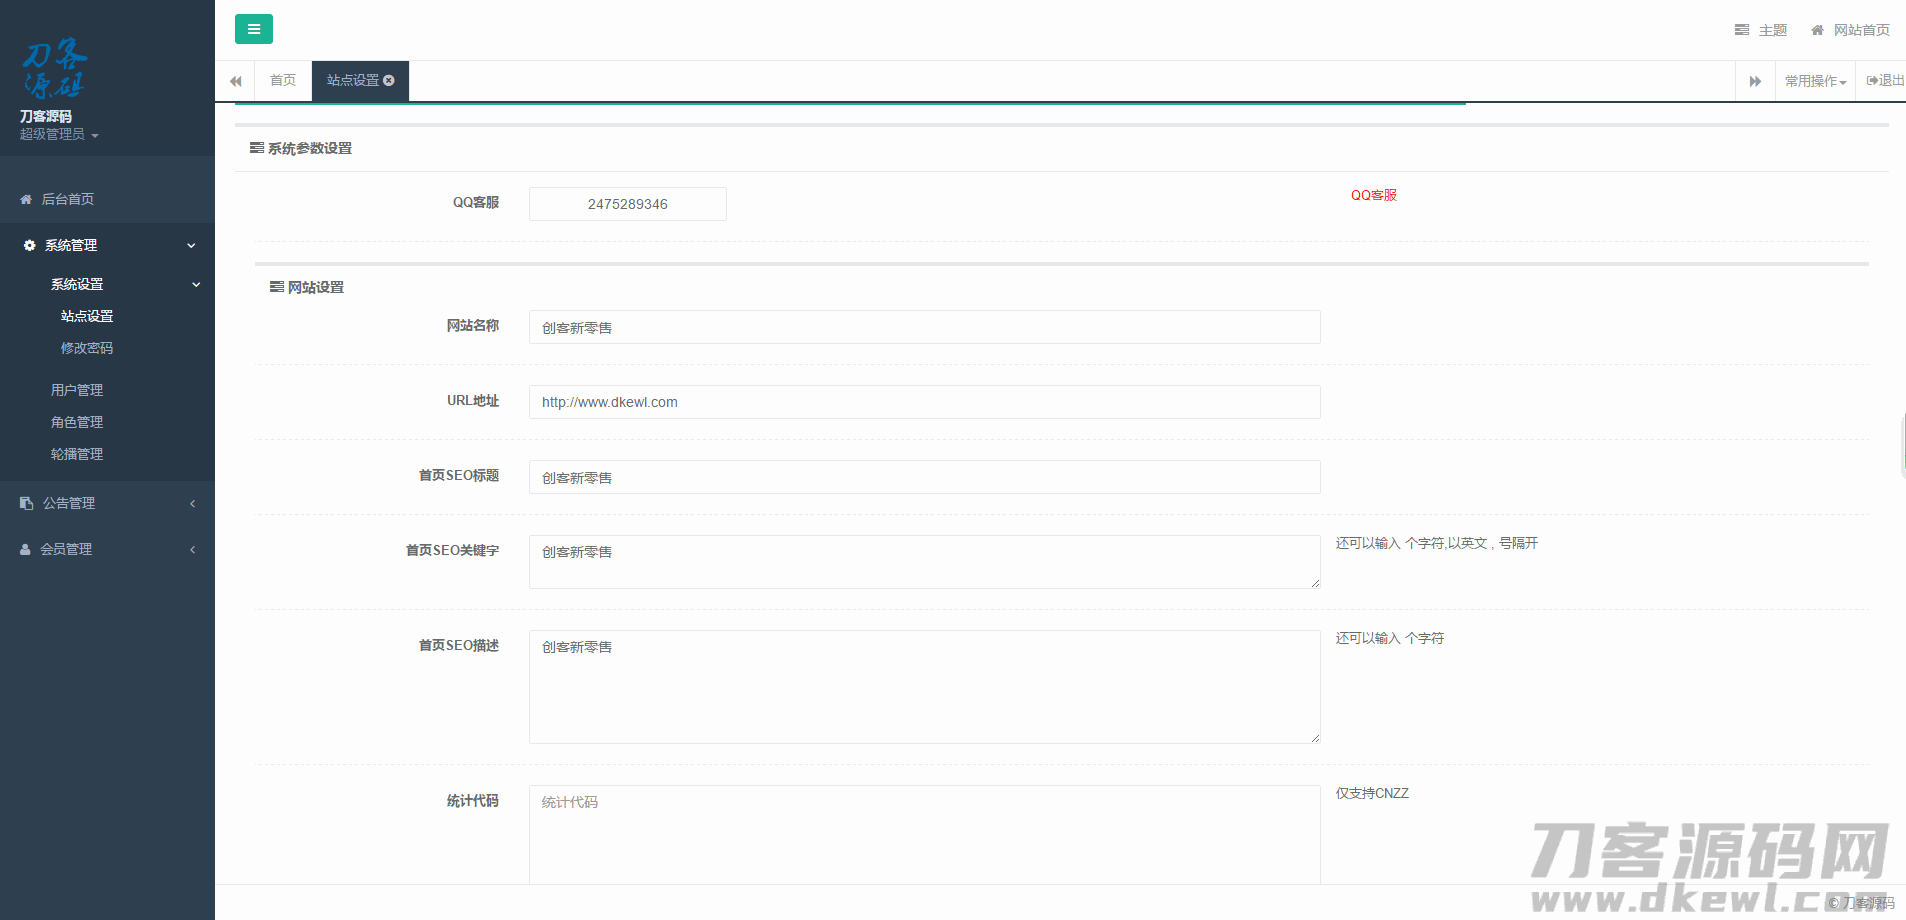Go to 网站首页 via the home icon link

(1850, 30)
